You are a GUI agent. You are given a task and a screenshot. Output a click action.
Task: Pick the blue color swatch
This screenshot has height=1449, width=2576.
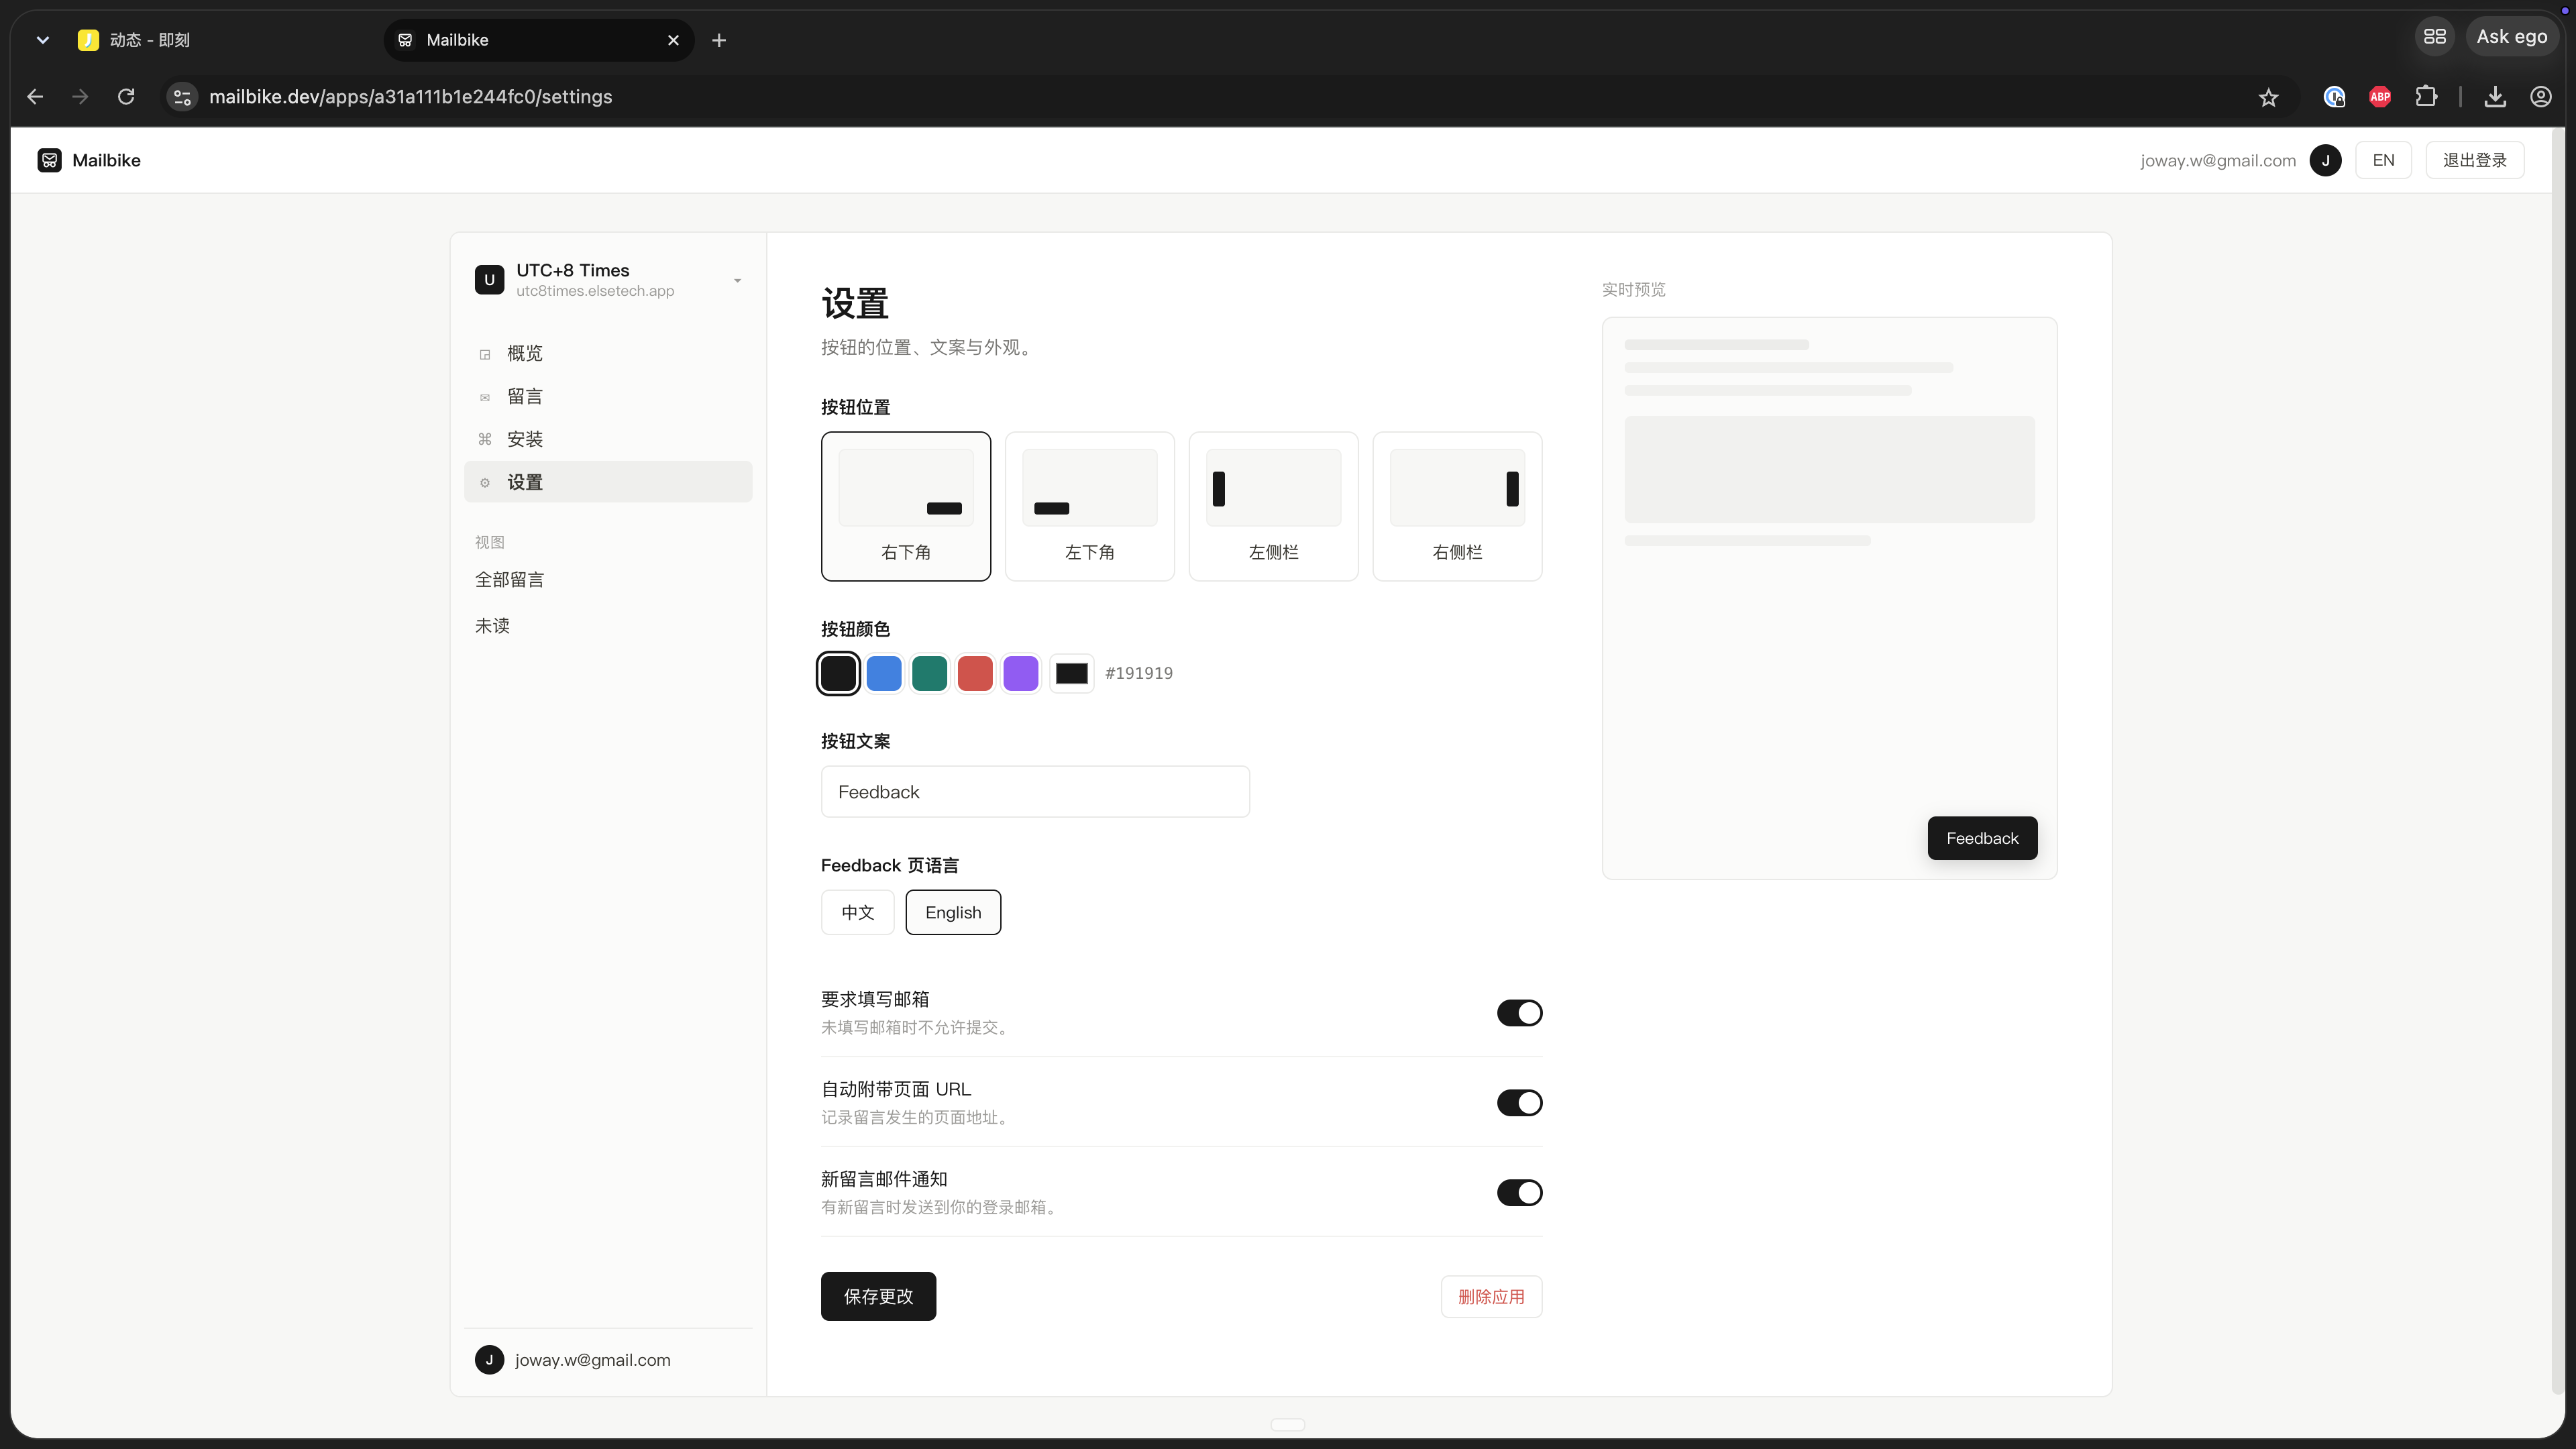(x=884, y=673)
